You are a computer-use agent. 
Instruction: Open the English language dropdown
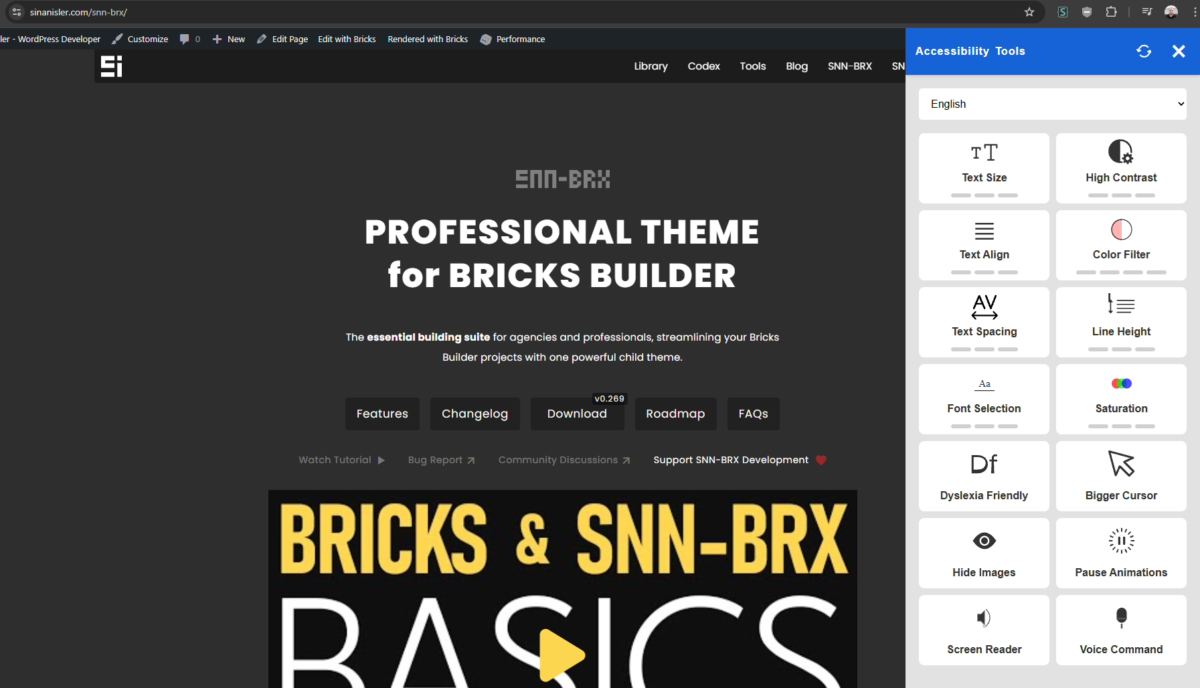[1052, 104]
